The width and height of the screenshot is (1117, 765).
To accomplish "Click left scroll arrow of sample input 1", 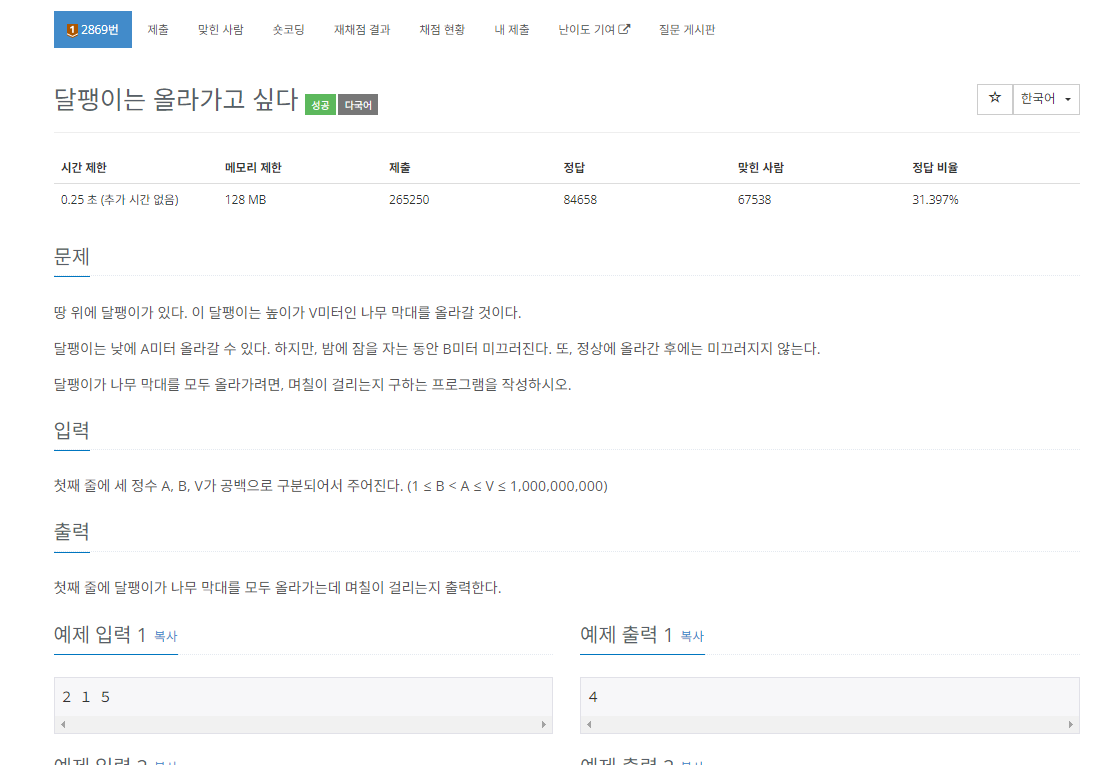I will pyautogui.click(x=63, y=724).
